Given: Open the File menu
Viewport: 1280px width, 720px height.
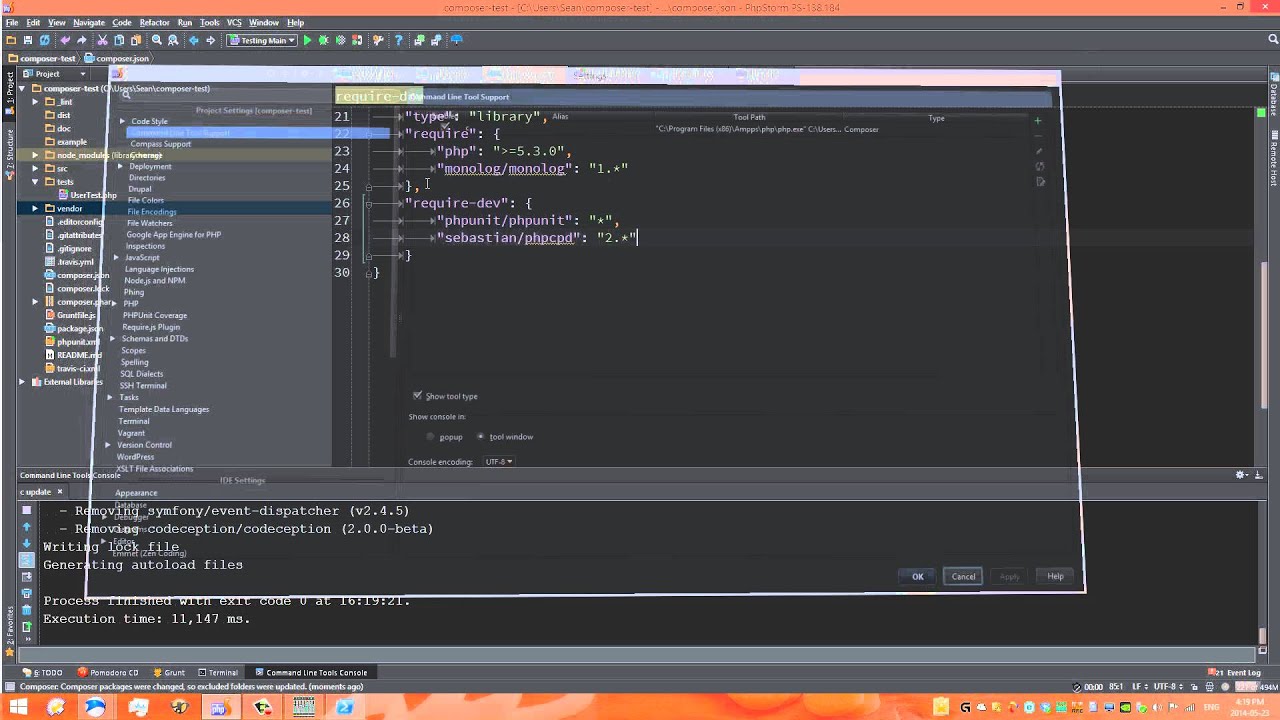Looking at the screenshot, I should [12, 22].
